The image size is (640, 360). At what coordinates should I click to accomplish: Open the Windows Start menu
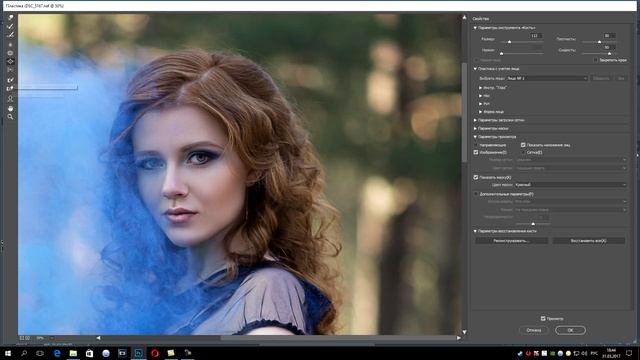[7, 353]
